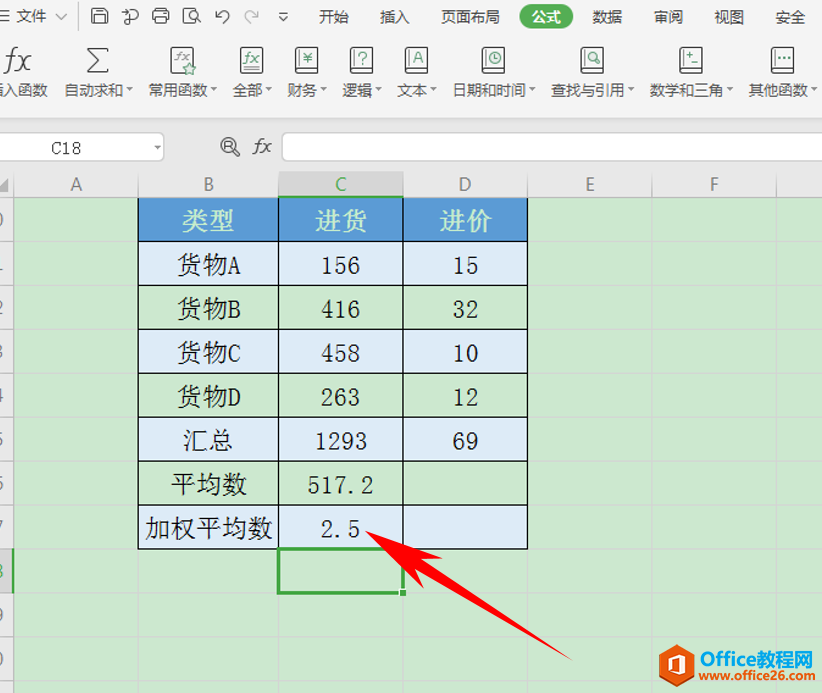
Task: Select column C header
Action: point(341,185)
